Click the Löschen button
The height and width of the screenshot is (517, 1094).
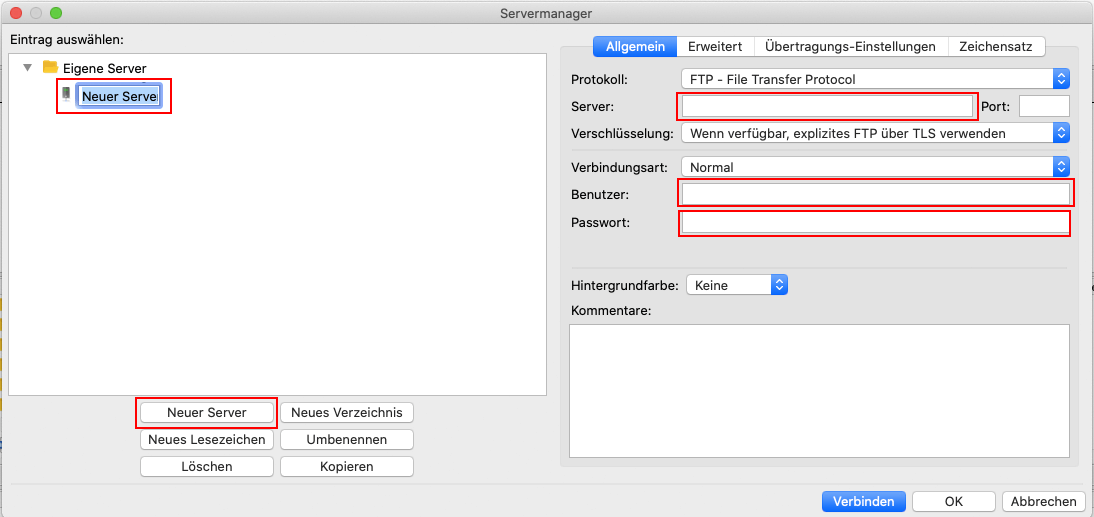pyautogui.click(x=207, y=466)
